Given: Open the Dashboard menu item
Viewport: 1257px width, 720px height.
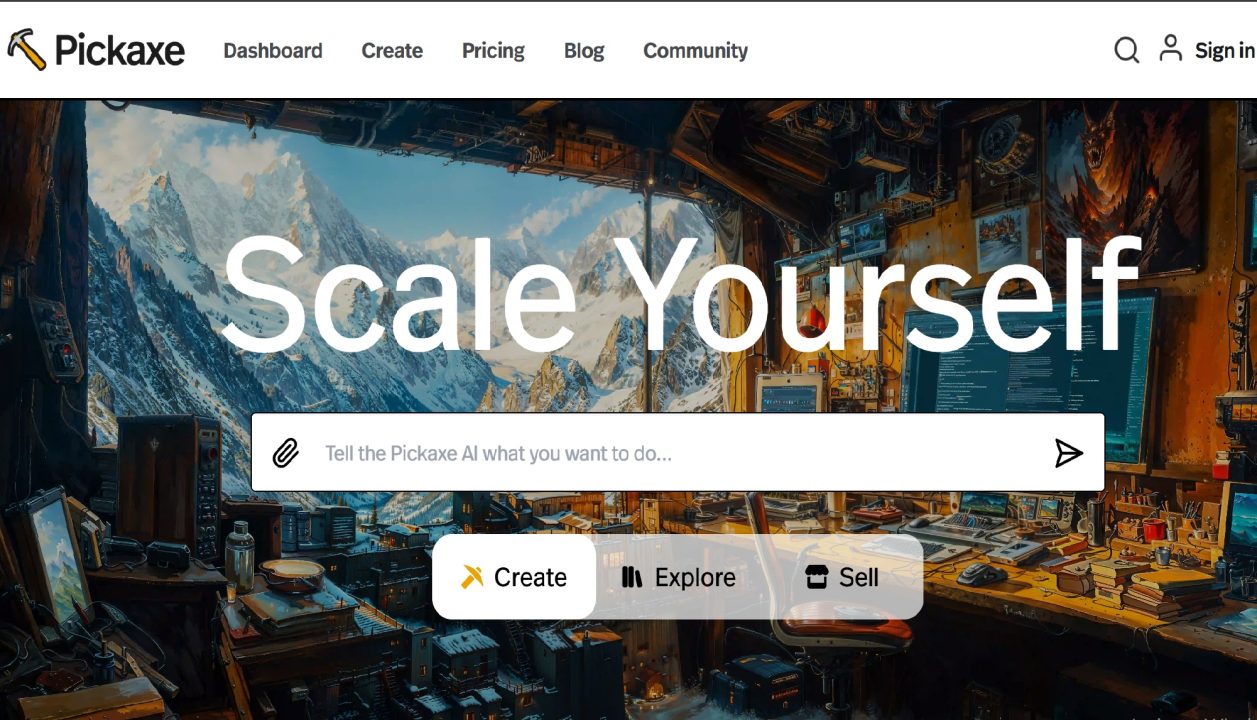Looking at the screenshot, I should point(273,50).
